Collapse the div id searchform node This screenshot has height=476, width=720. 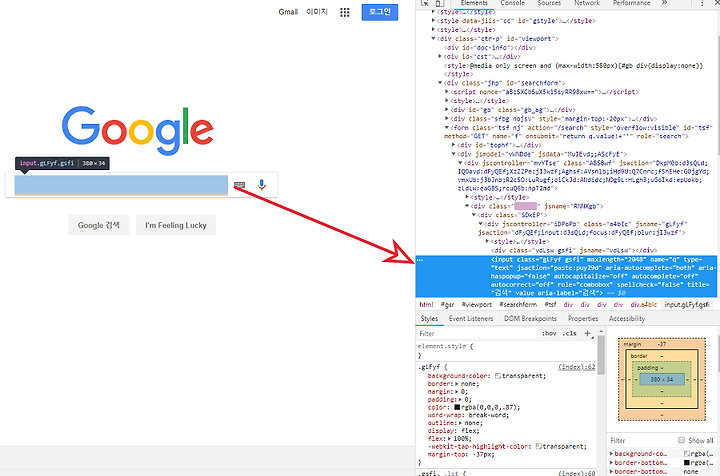pos(440,83)
